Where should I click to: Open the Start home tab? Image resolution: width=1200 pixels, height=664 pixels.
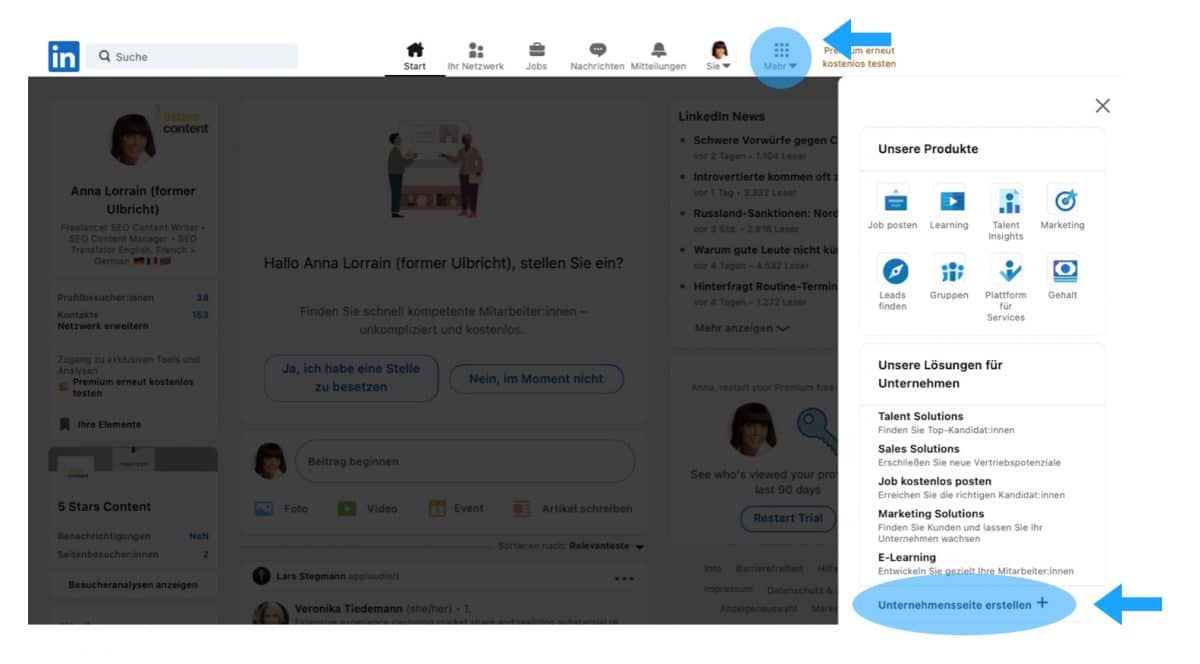tap(415, 57)
